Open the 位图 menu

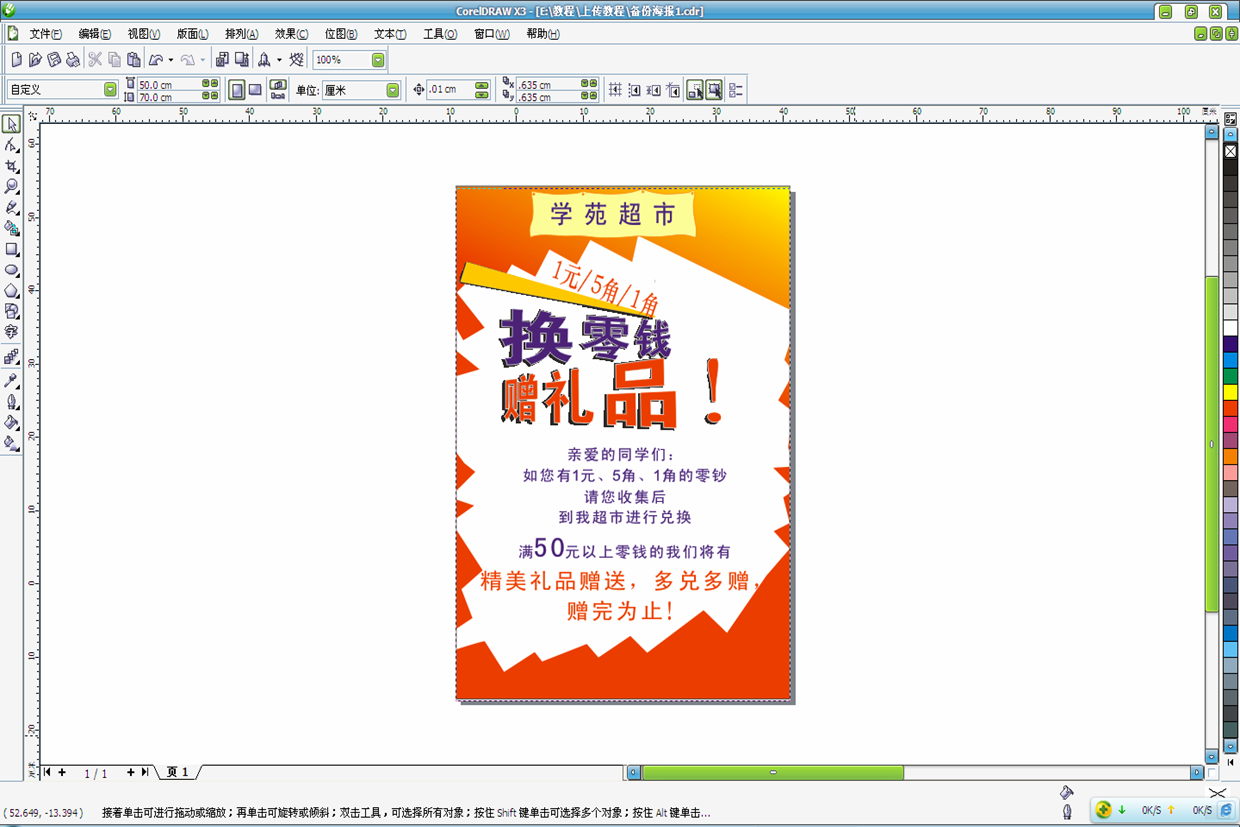(340, 34)
